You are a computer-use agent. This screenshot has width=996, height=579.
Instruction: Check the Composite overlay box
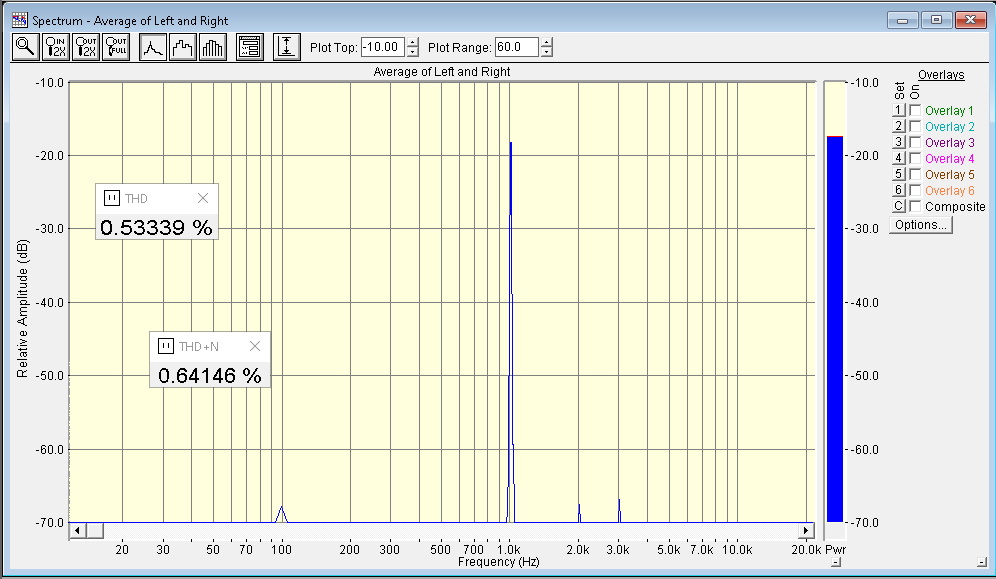pos(915,207)
